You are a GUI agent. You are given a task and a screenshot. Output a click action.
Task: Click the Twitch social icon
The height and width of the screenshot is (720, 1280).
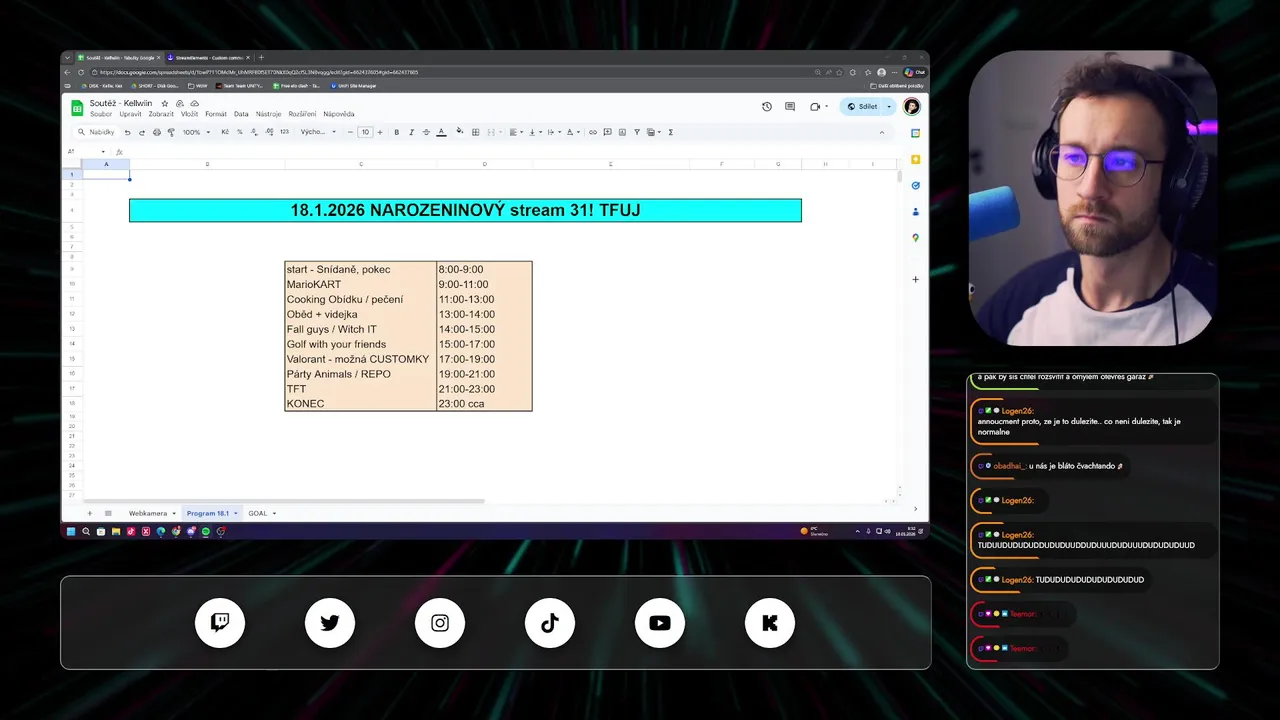click(220, 623)
